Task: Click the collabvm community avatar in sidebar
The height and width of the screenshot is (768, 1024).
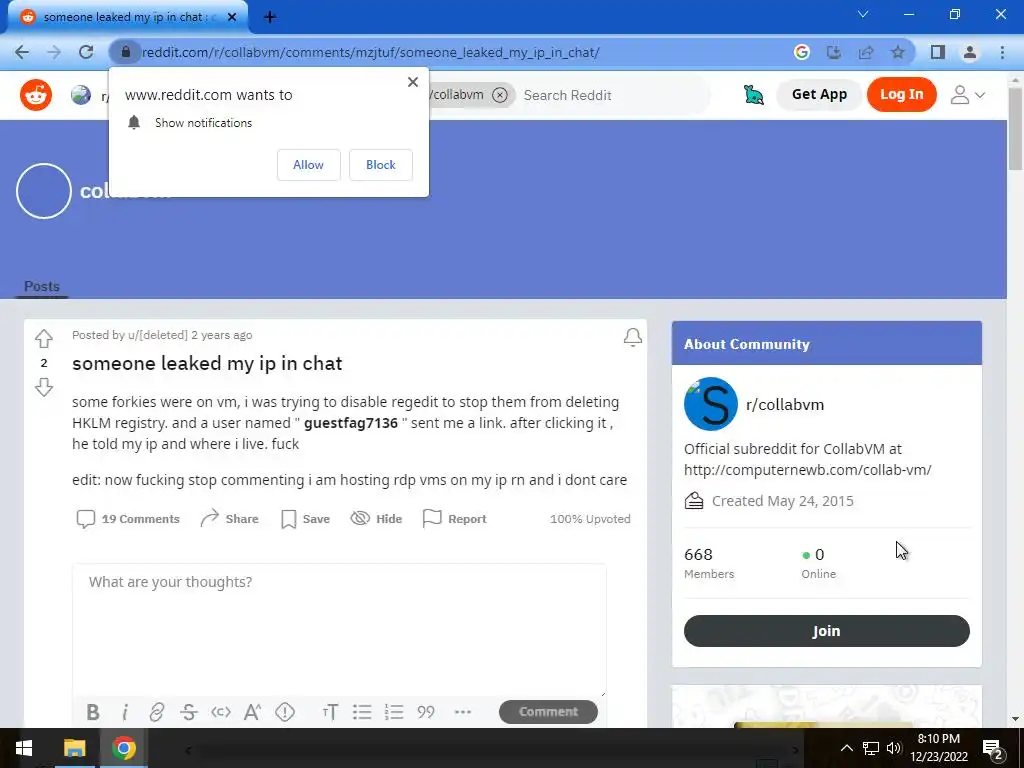Action: tap(711, 404)
